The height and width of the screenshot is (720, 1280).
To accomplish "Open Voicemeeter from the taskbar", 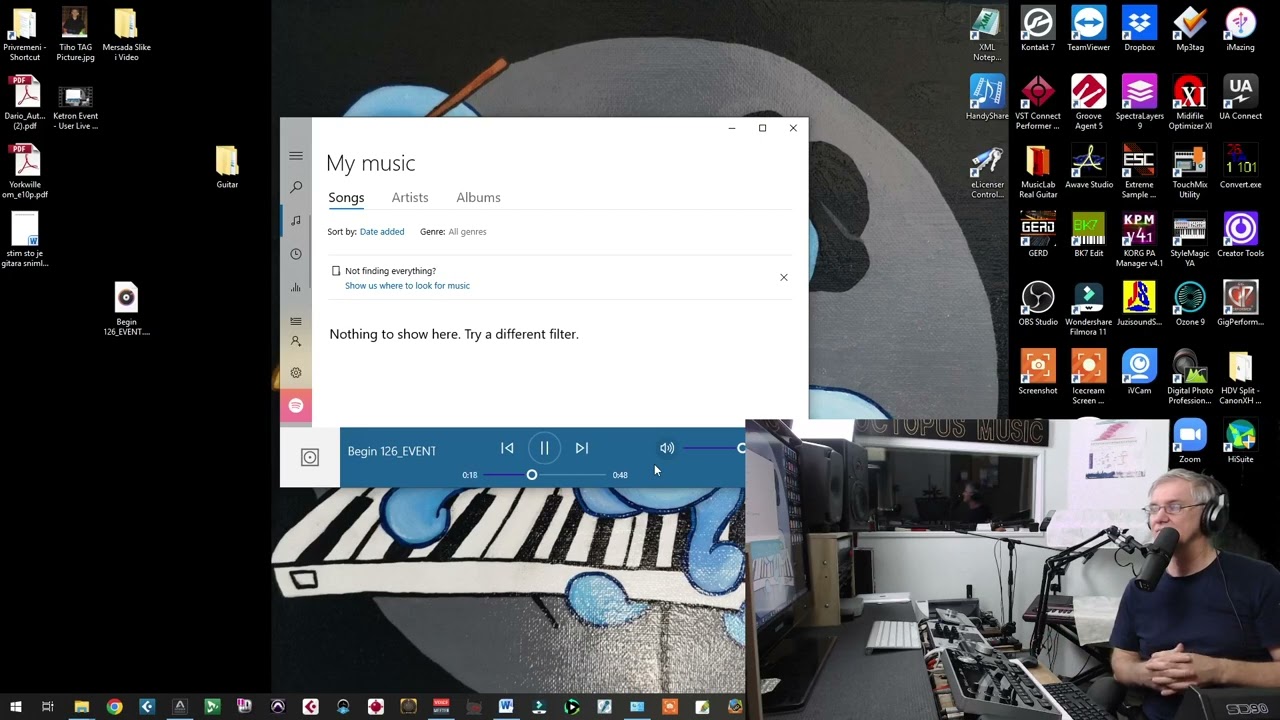I will point(441,707).
